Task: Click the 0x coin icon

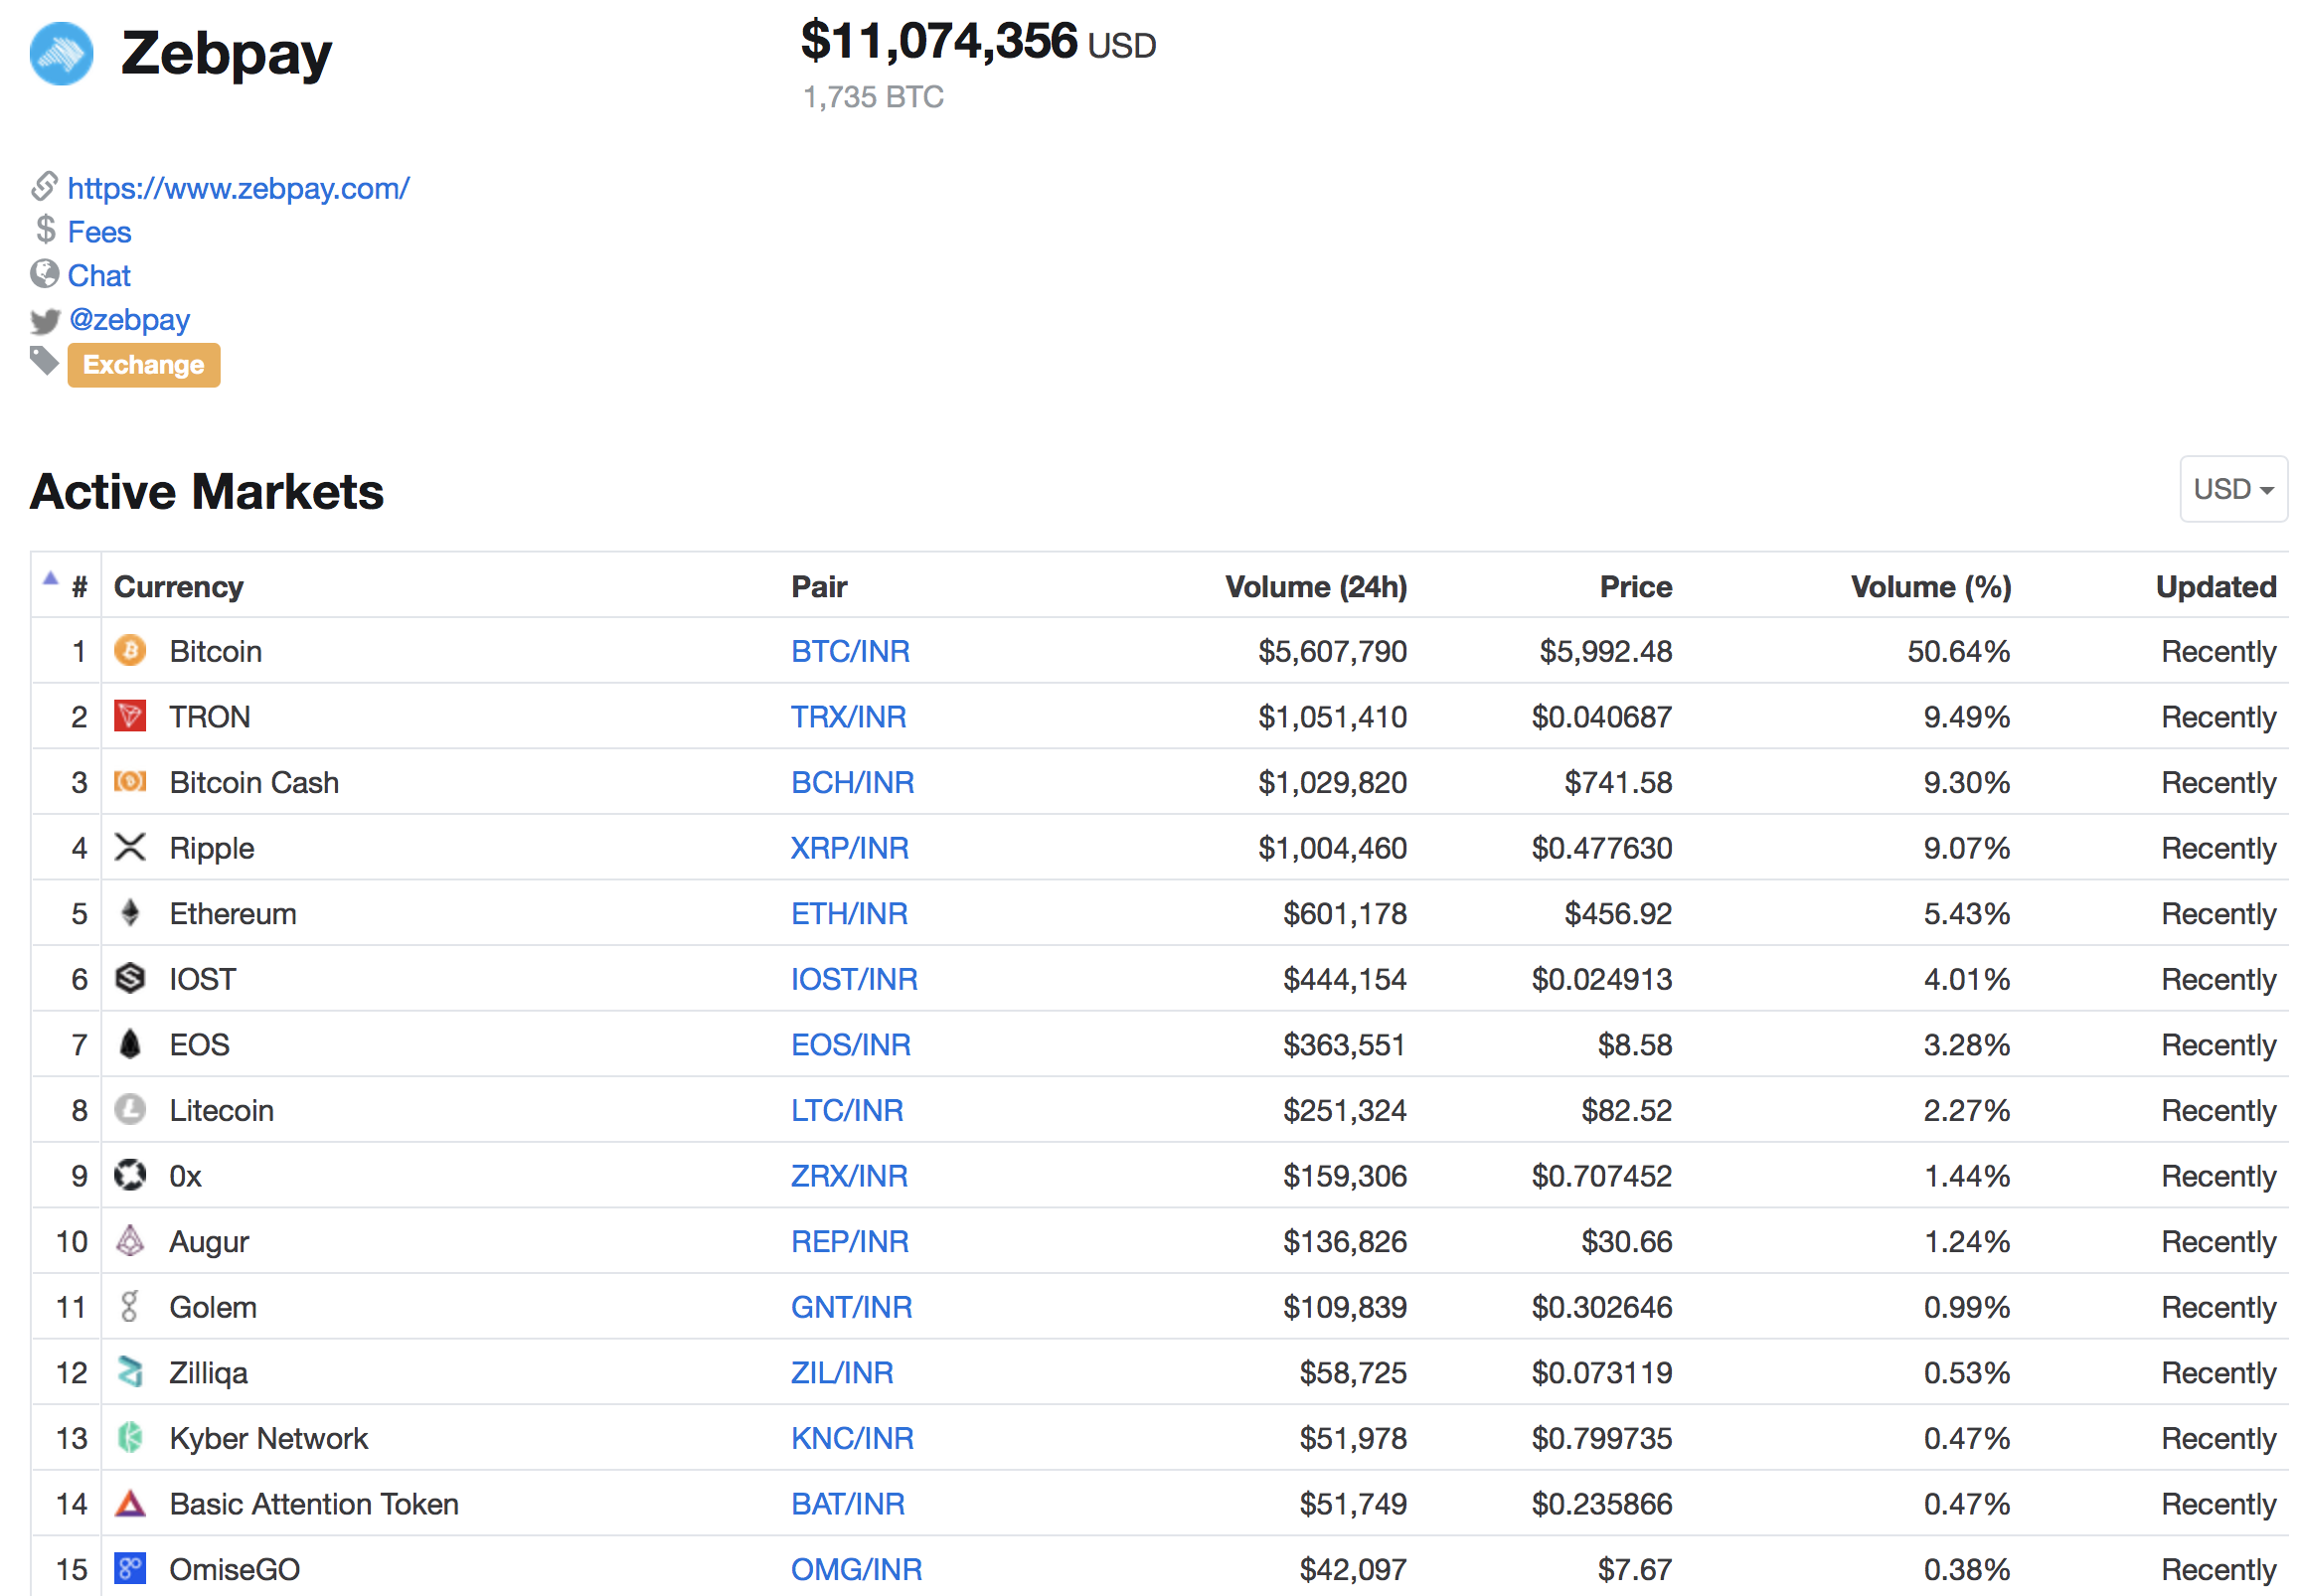Action: tap(130, 1175)
